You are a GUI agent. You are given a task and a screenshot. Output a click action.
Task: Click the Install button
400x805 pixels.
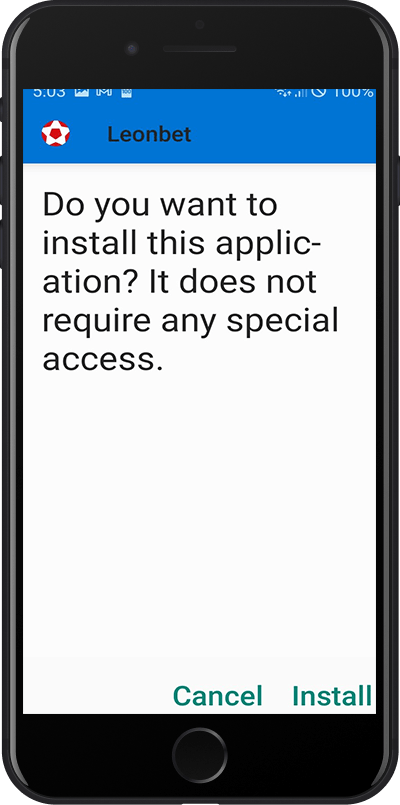(332, 696)
